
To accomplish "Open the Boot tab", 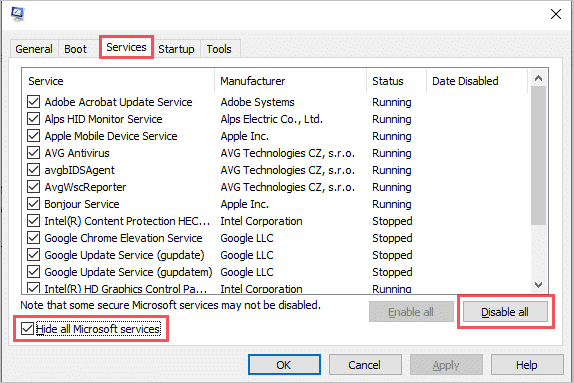I will 75,49.
